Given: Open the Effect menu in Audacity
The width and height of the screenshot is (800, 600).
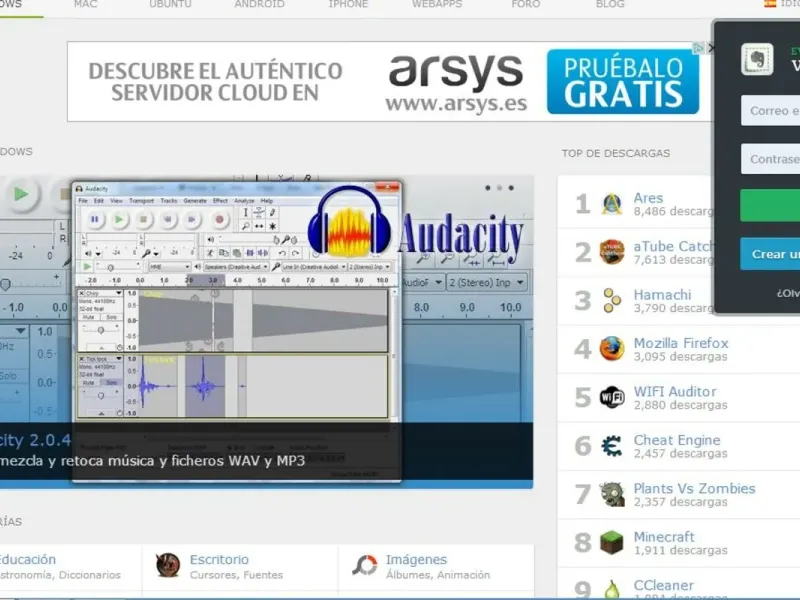Looking at the screenshot, I should tap(220, 201).
